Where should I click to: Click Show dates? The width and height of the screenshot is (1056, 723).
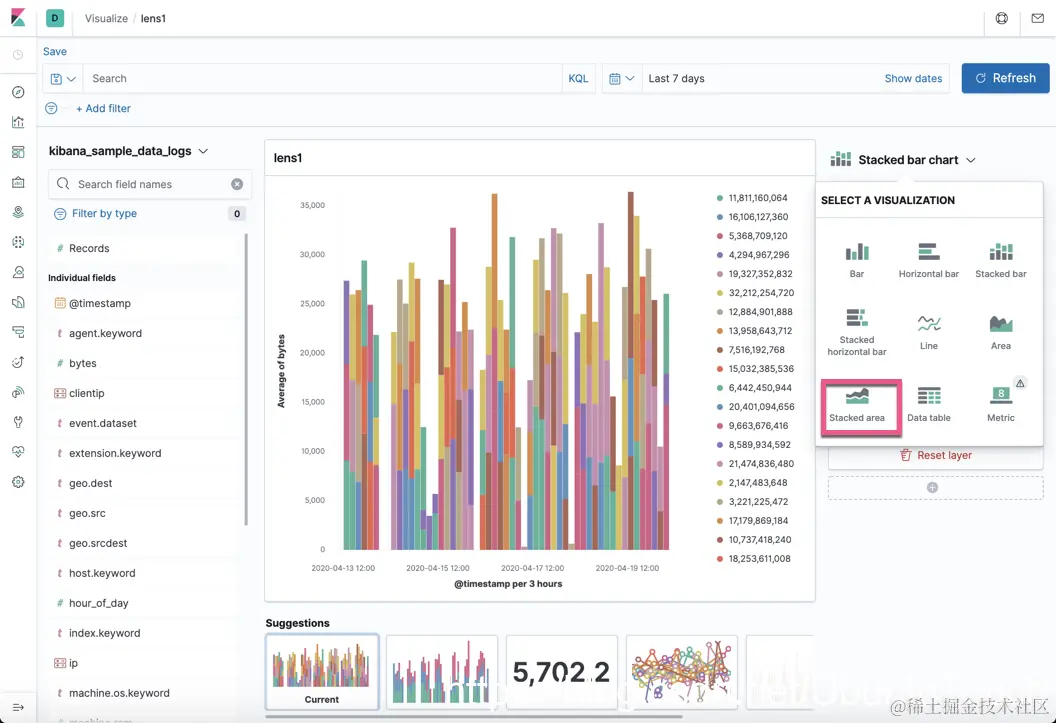point(913,79)
